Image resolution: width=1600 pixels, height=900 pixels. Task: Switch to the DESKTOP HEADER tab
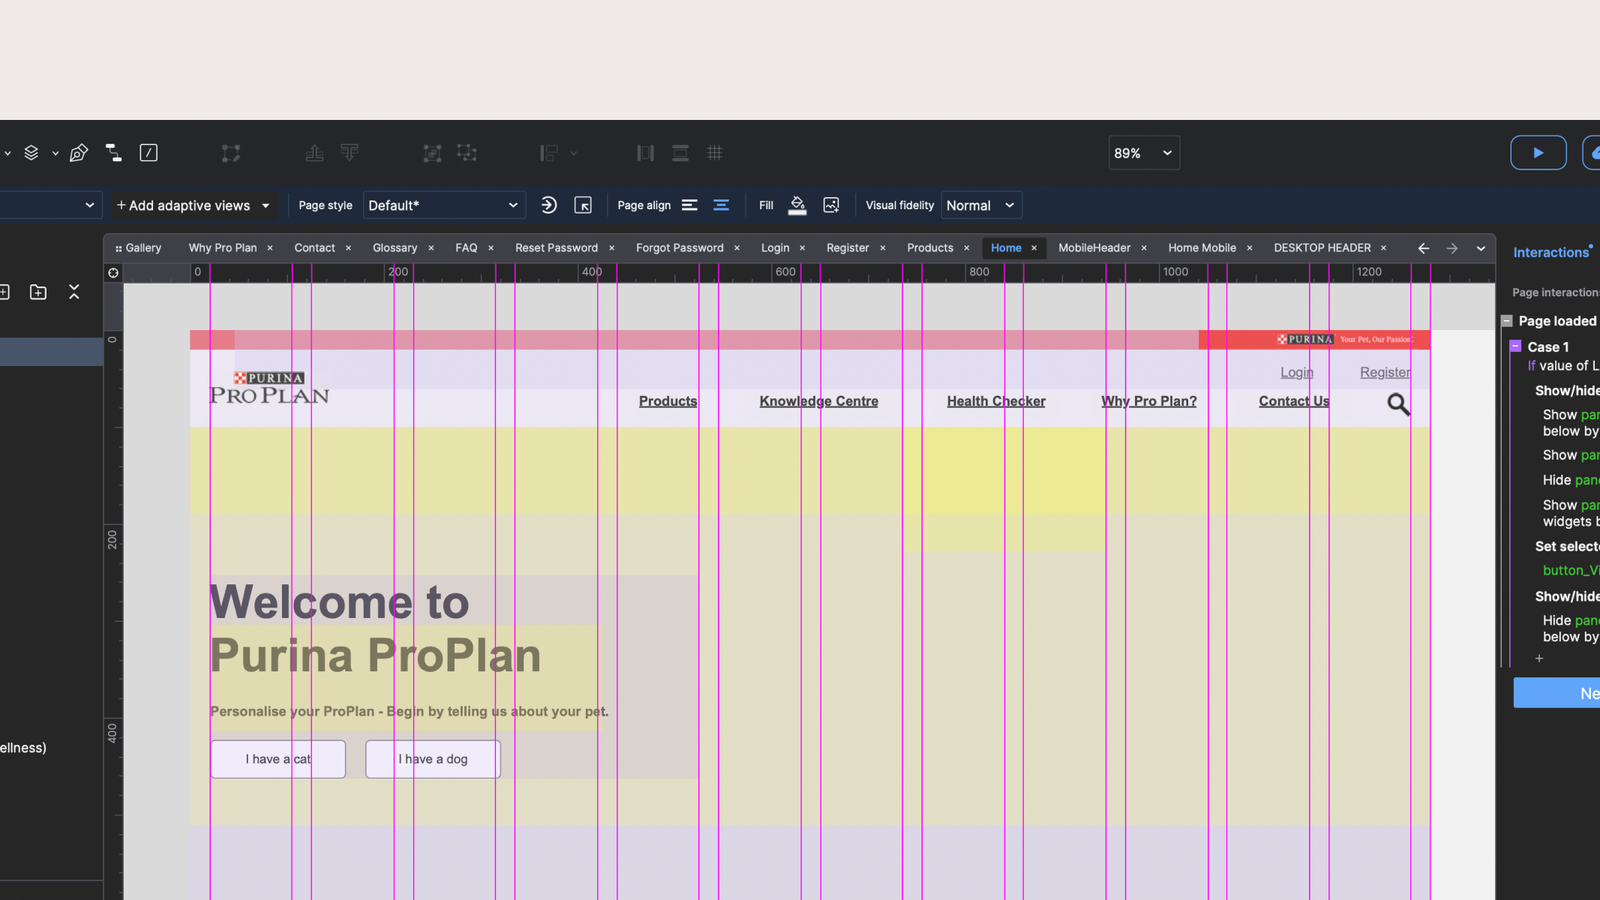tap(1322, 248)
